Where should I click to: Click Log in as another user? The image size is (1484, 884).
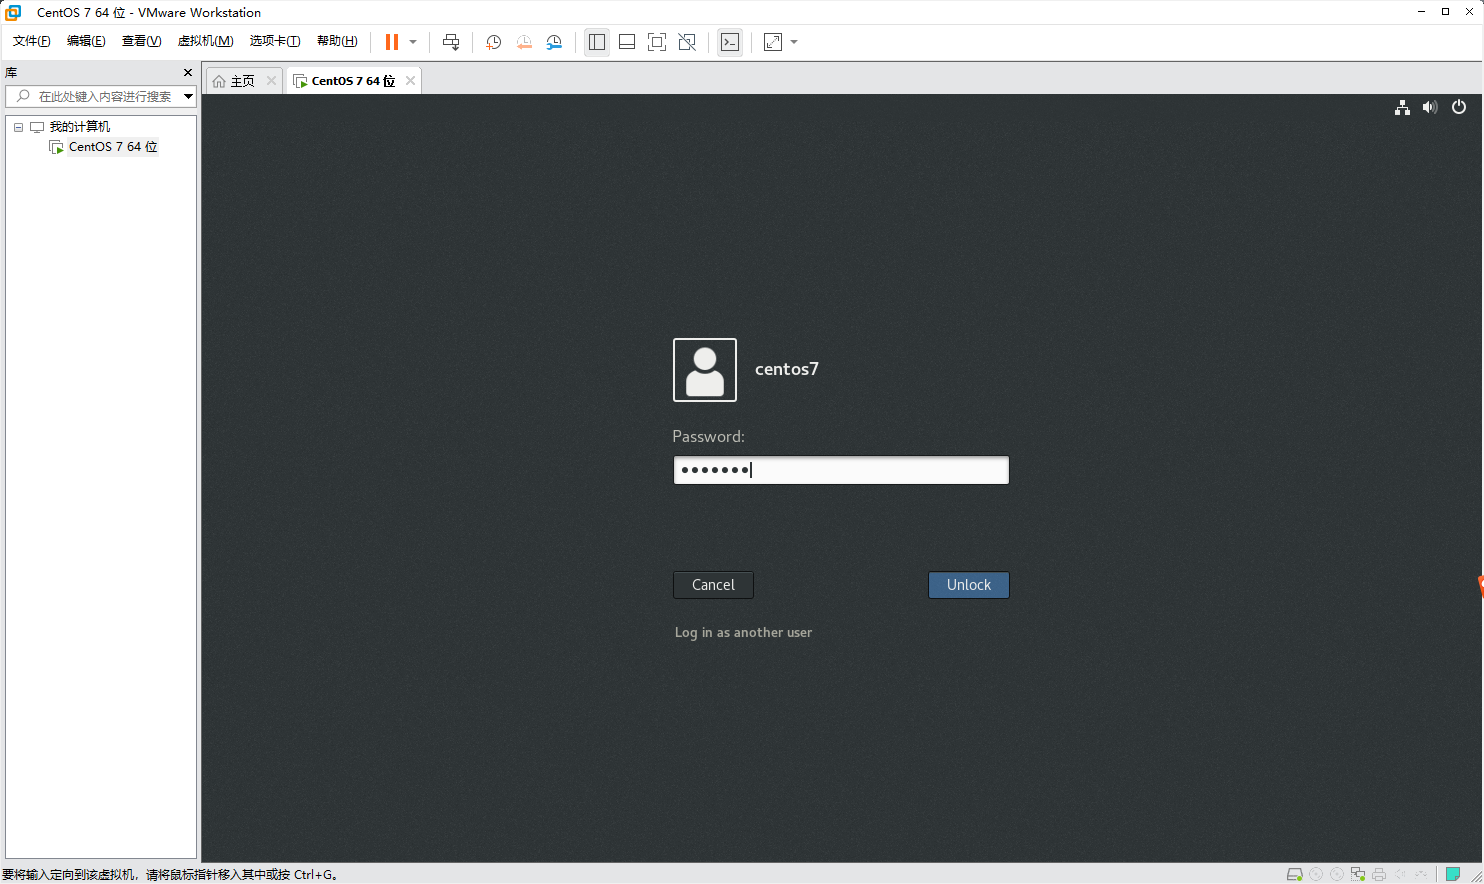(743, 632)
